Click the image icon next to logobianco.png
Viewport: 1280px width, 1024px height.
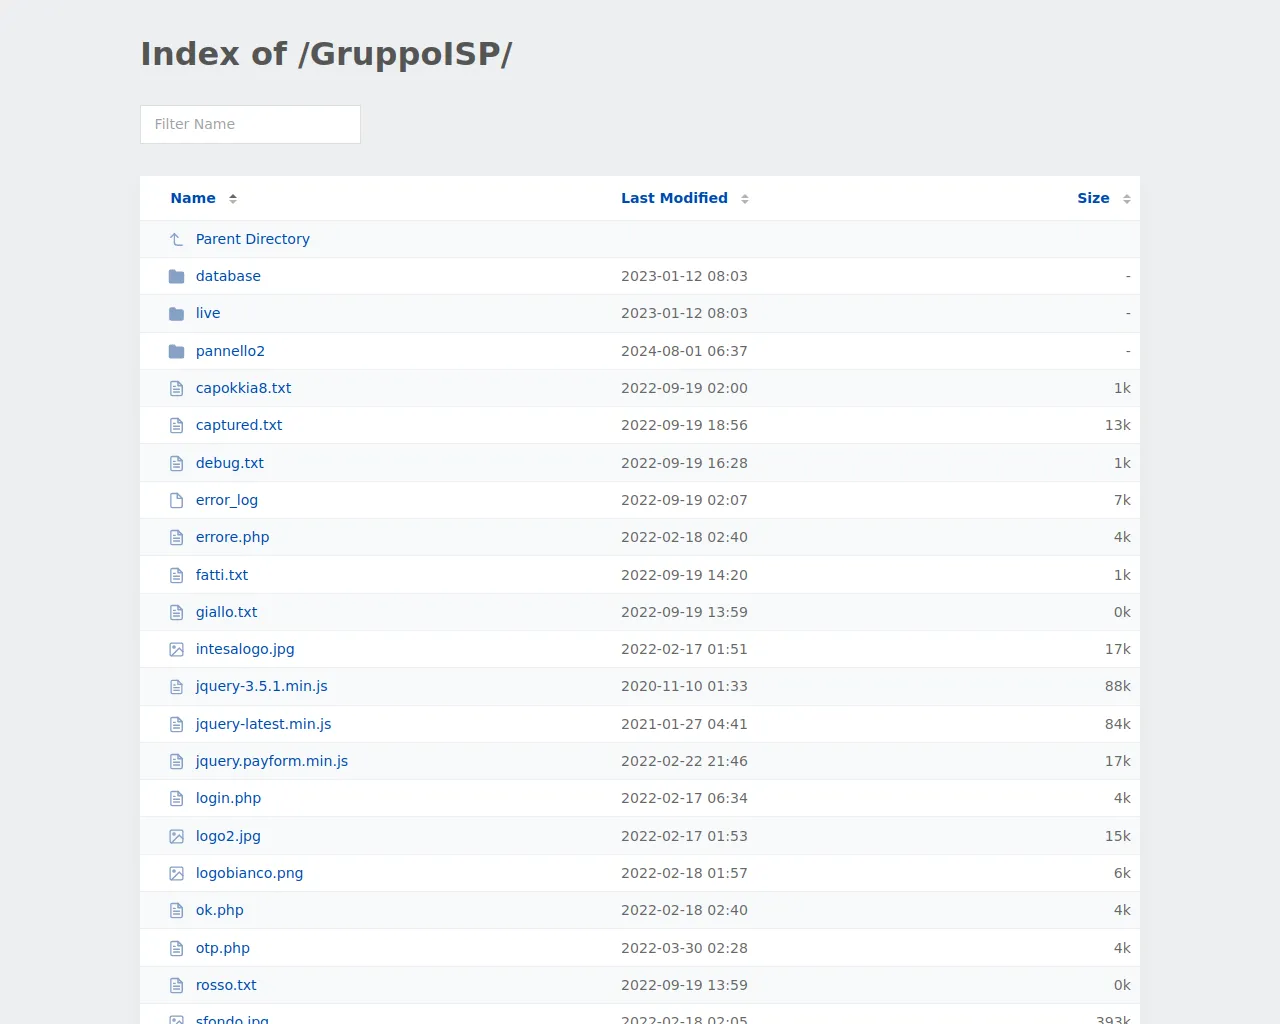pos(177,873)
